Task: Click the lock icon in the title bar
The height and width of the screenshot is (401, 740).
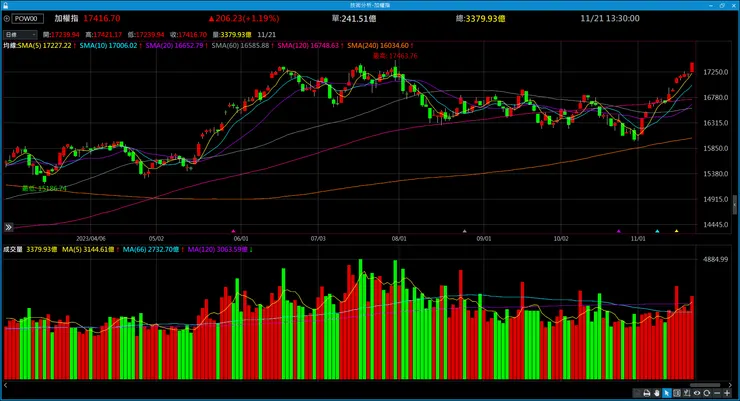Action: 5,5
